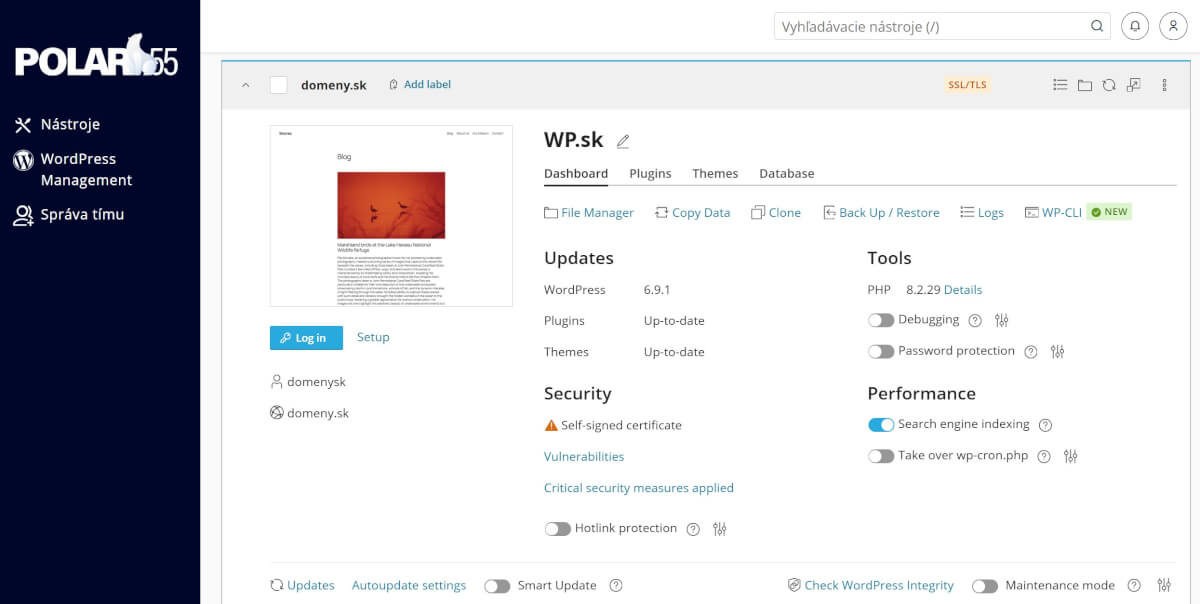
Task: Open PHP version Details link
Action: [963, 289]
